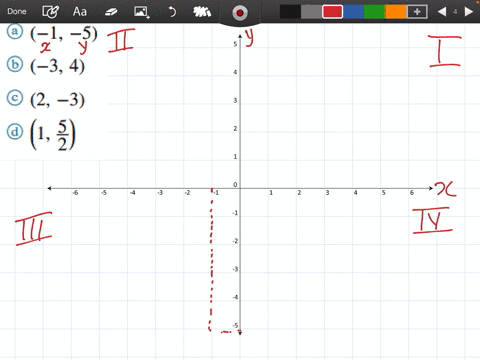
Task: Click the circled letter a label
Action: 15,31
